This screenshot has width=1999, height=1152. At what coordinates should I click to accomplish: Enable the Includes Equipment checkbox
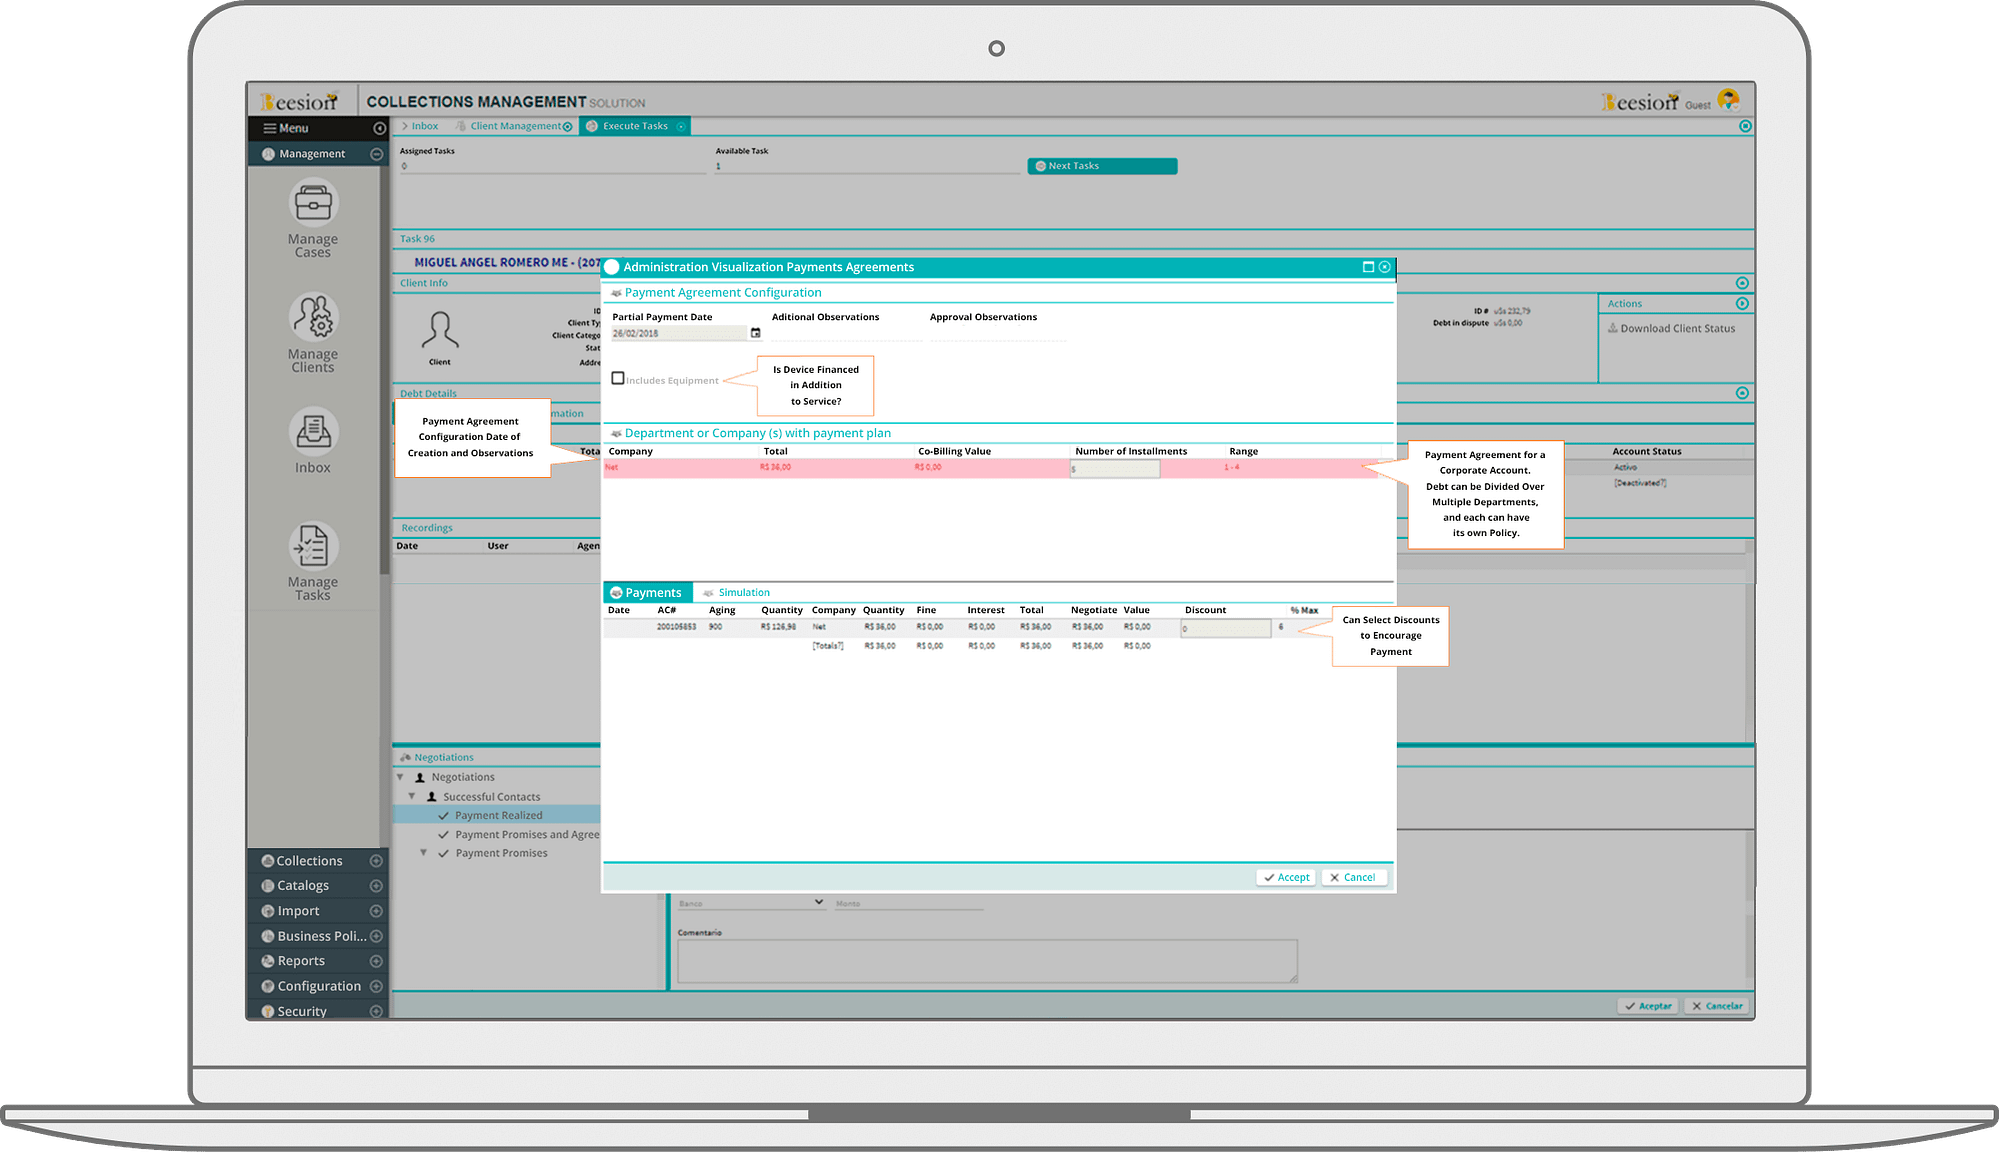tap(618, 378)
